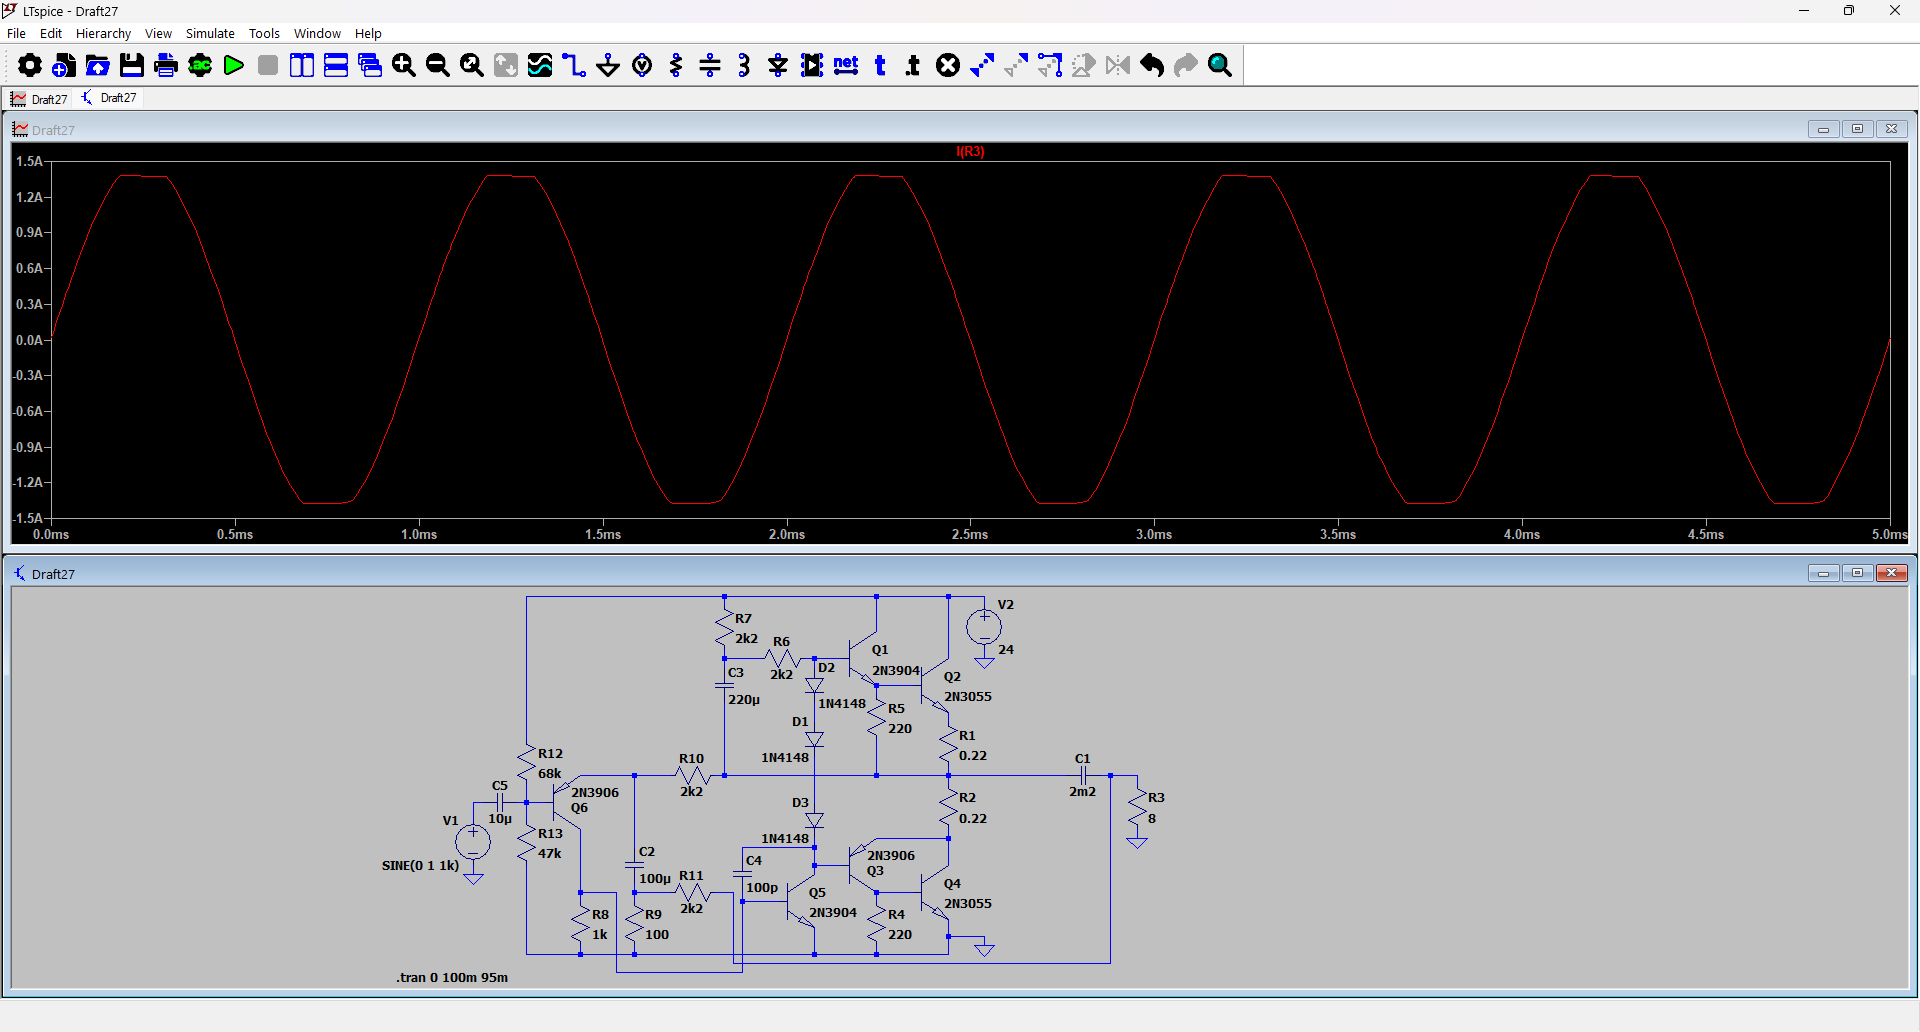
Task: Select the Wire drawing tool
Action: (x=574, y=66)
